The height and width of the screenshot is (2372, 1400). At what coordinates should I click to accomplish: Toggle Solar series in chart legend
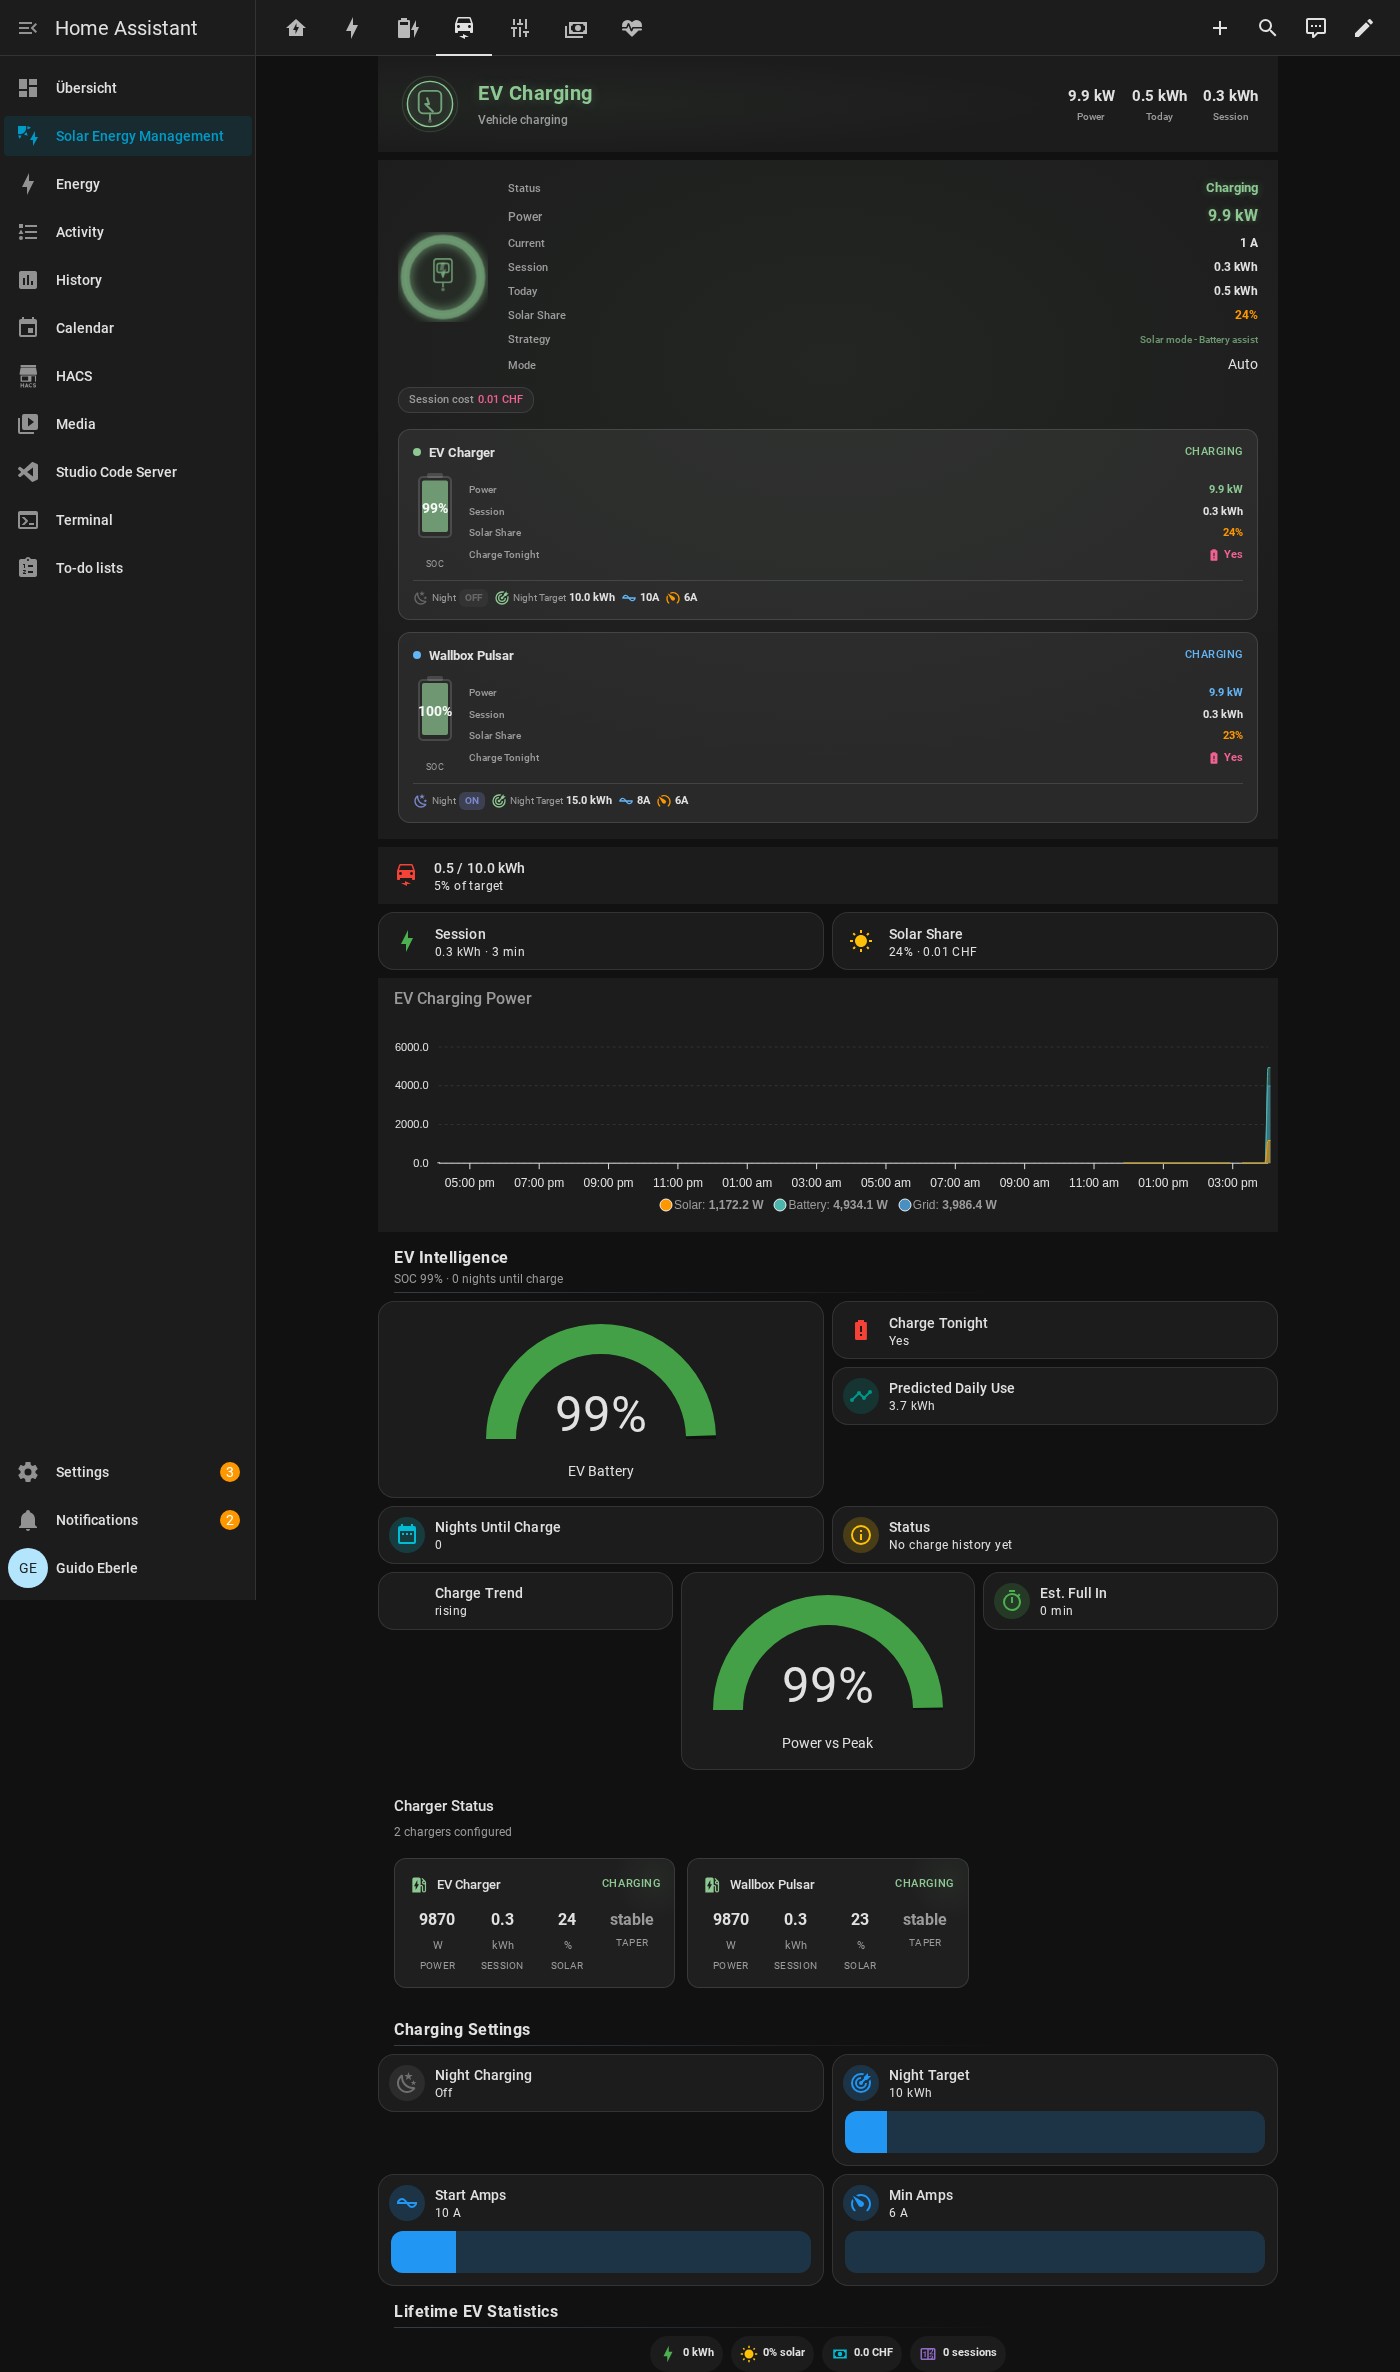tap(711, 1205)
